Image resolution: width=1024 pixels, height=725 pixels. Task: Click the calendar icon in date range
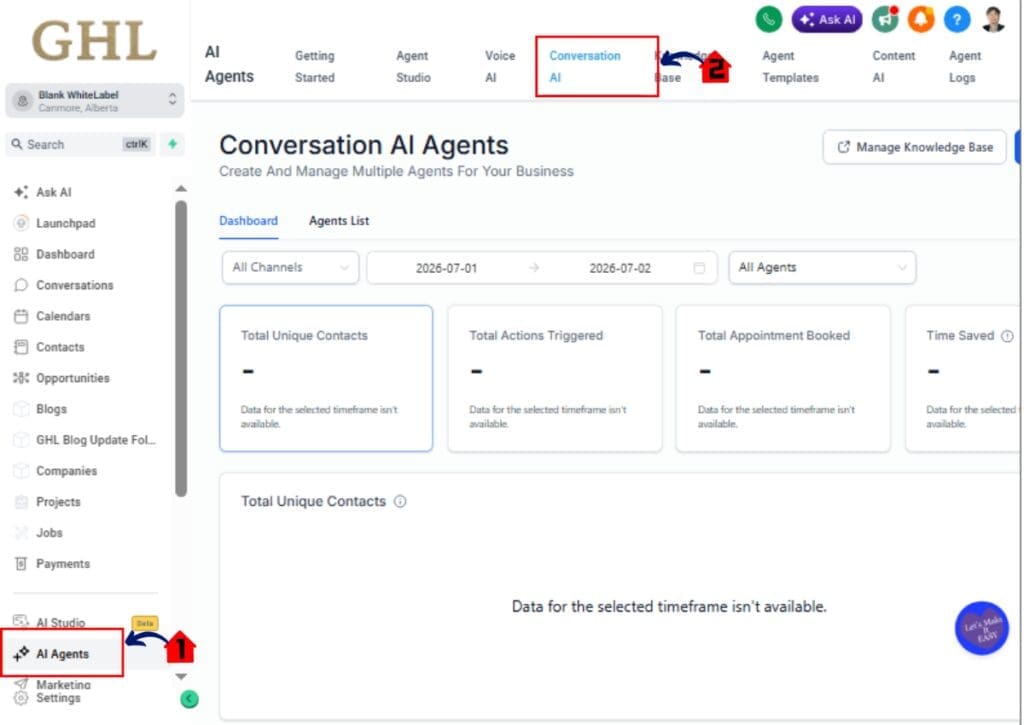[x=699, y=268]
